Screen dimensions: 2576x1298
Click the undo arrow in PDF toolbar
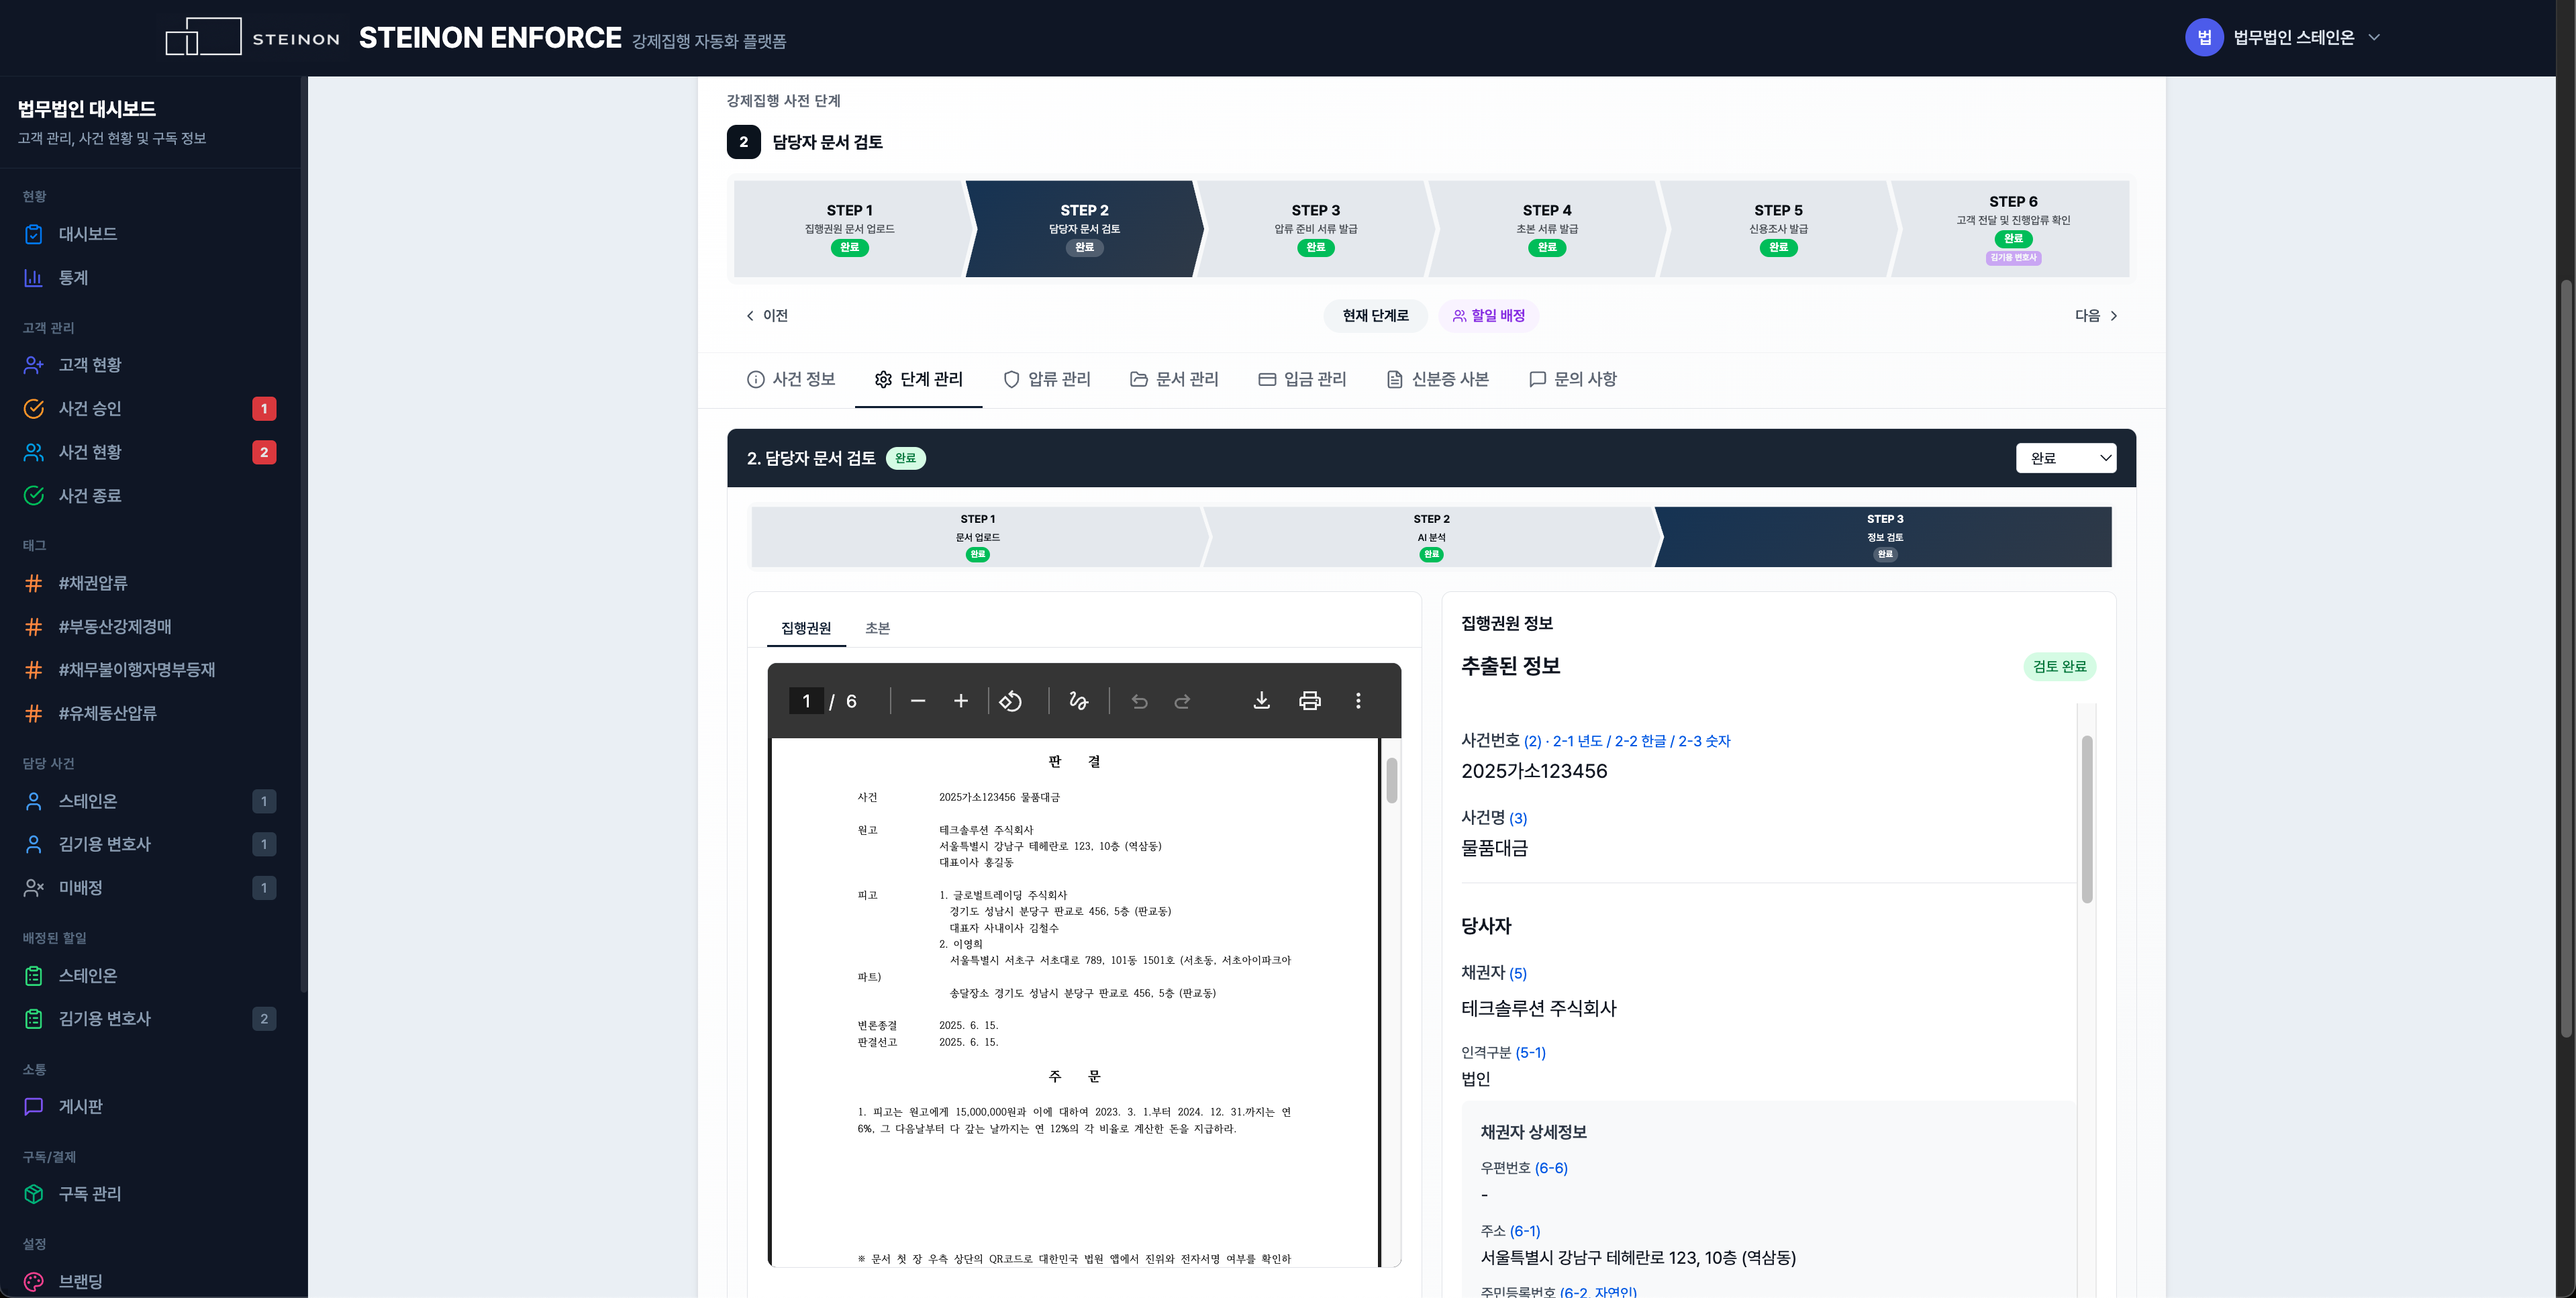click(x=1139, y=701)
